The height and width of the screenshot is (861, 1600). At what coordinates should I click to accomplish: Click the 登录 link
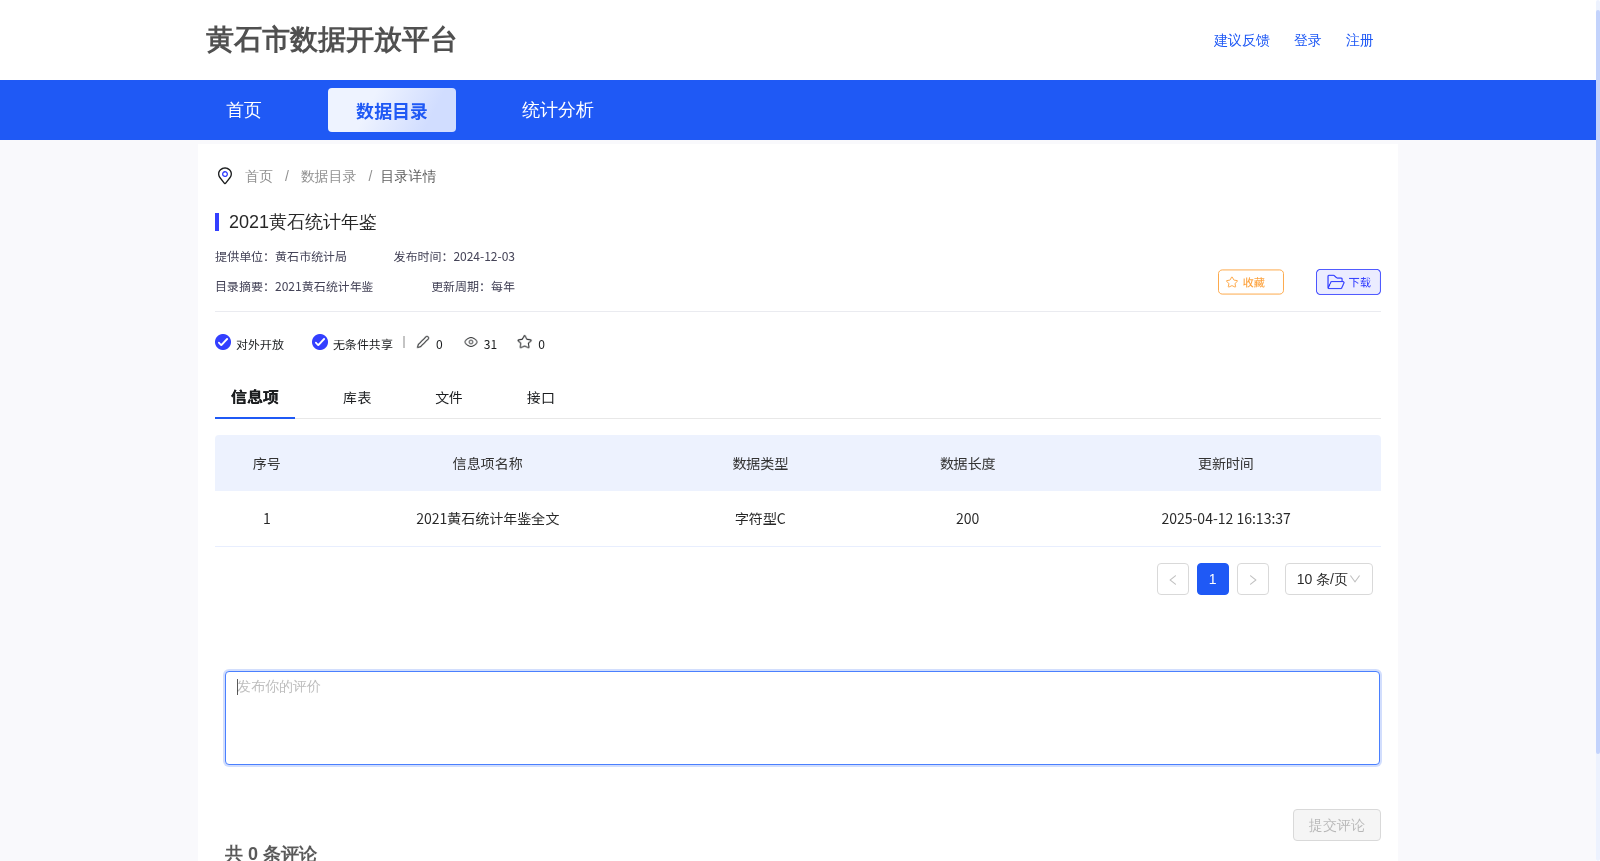[x=1308, y=40]
